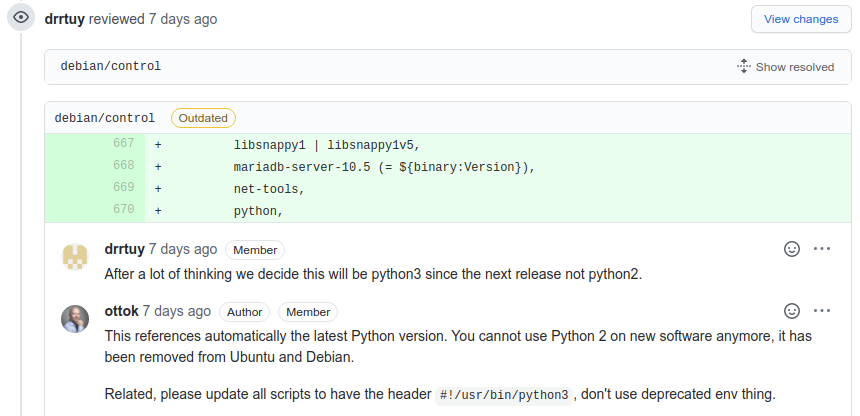The width and height of the screenshot is (860, 416).
Task: Open three-dot menu on drrtuy's comment
Action: point(822,249)
